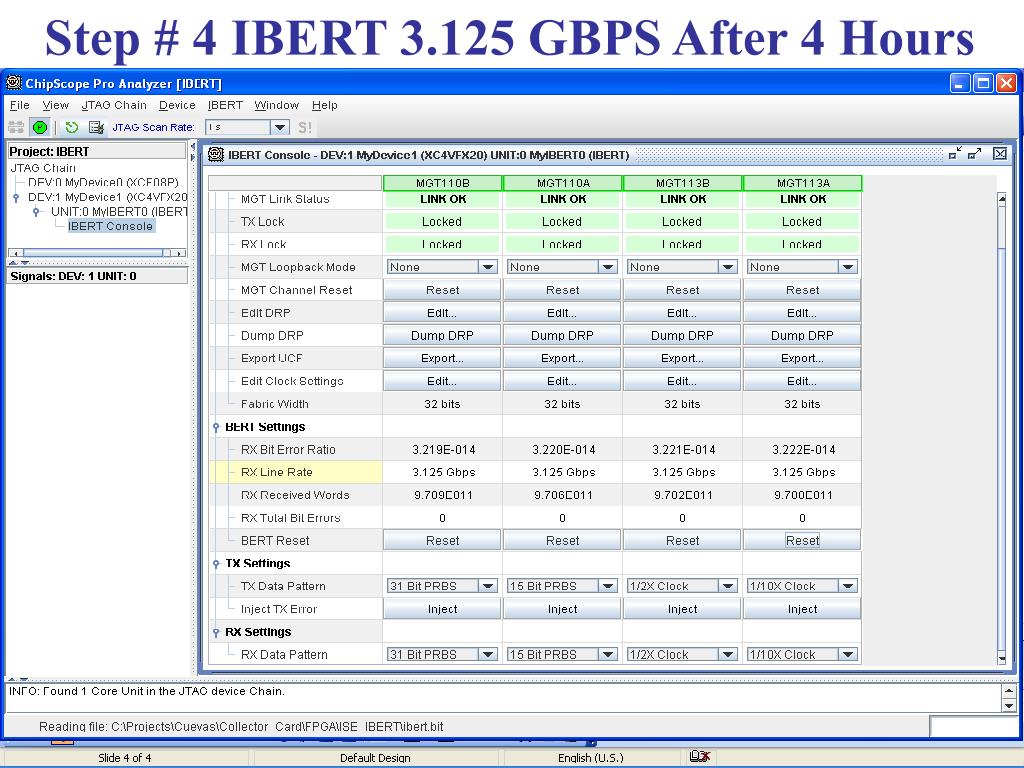
Task: Click the MGT113A column header
Action: 803,183
